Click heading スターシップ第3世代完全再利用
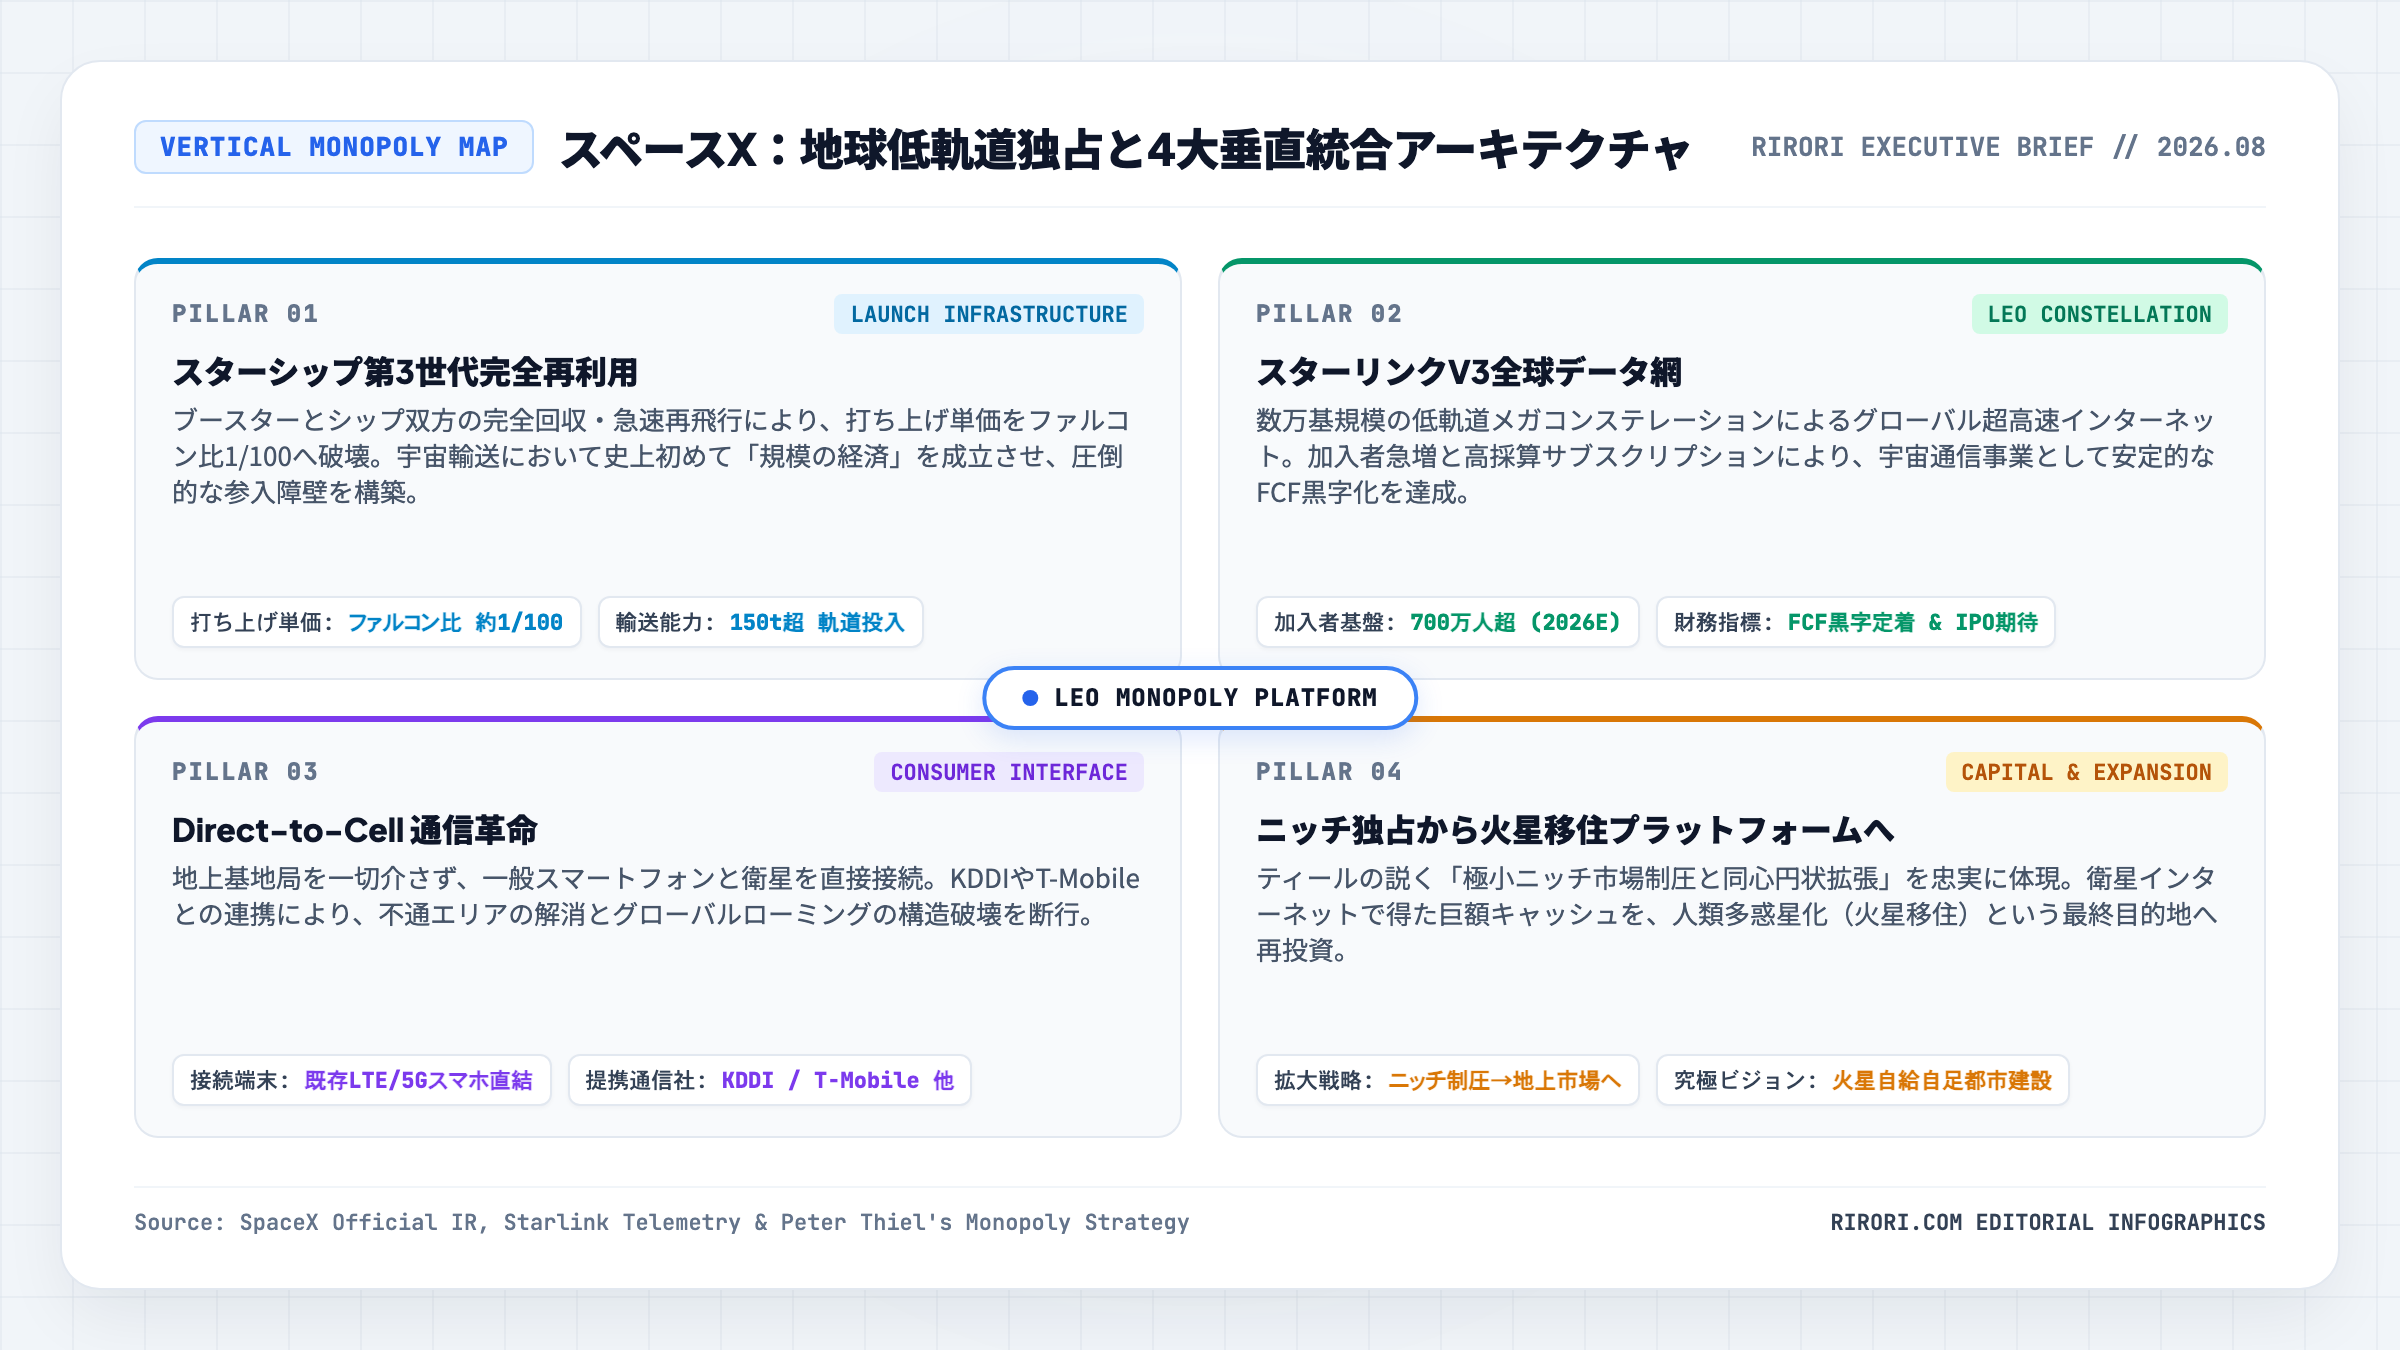 click(x=406, y=372)
